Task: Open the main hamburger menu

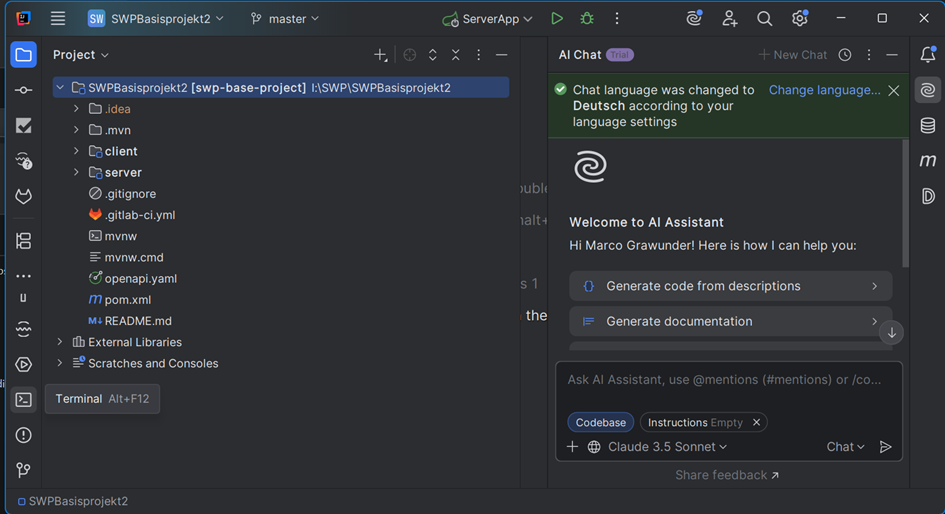Action: click(x=58, y=19)
